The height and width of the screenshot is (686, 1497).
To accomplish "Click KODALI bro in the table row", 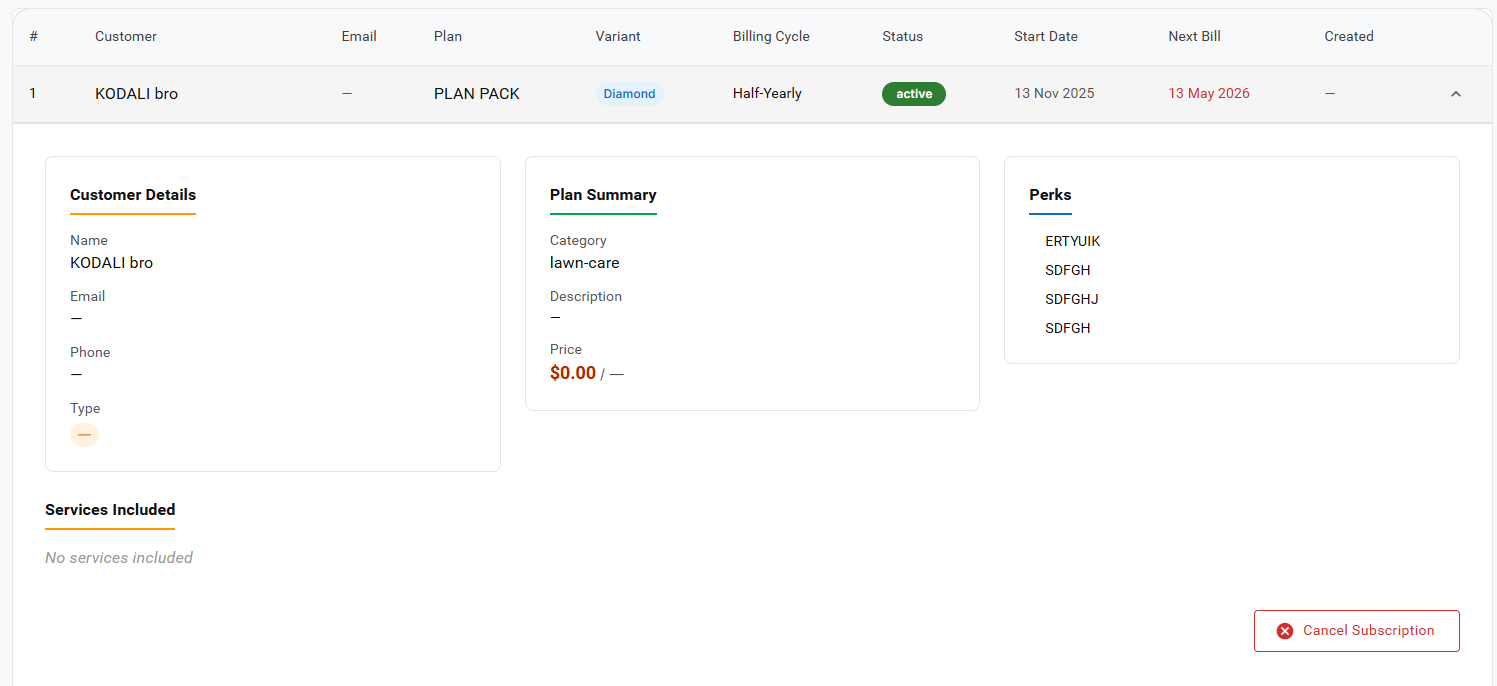I will (137, 94).
